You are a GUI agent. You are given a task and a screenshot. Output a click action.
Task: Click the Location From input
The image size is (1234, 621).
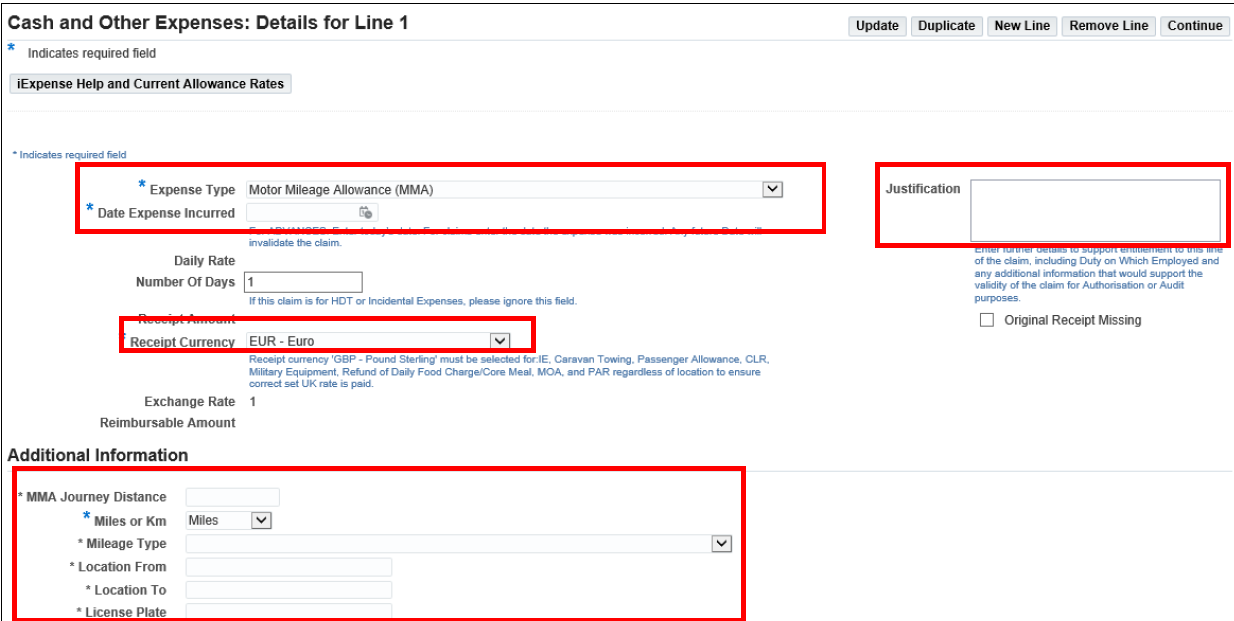point(289,567)
